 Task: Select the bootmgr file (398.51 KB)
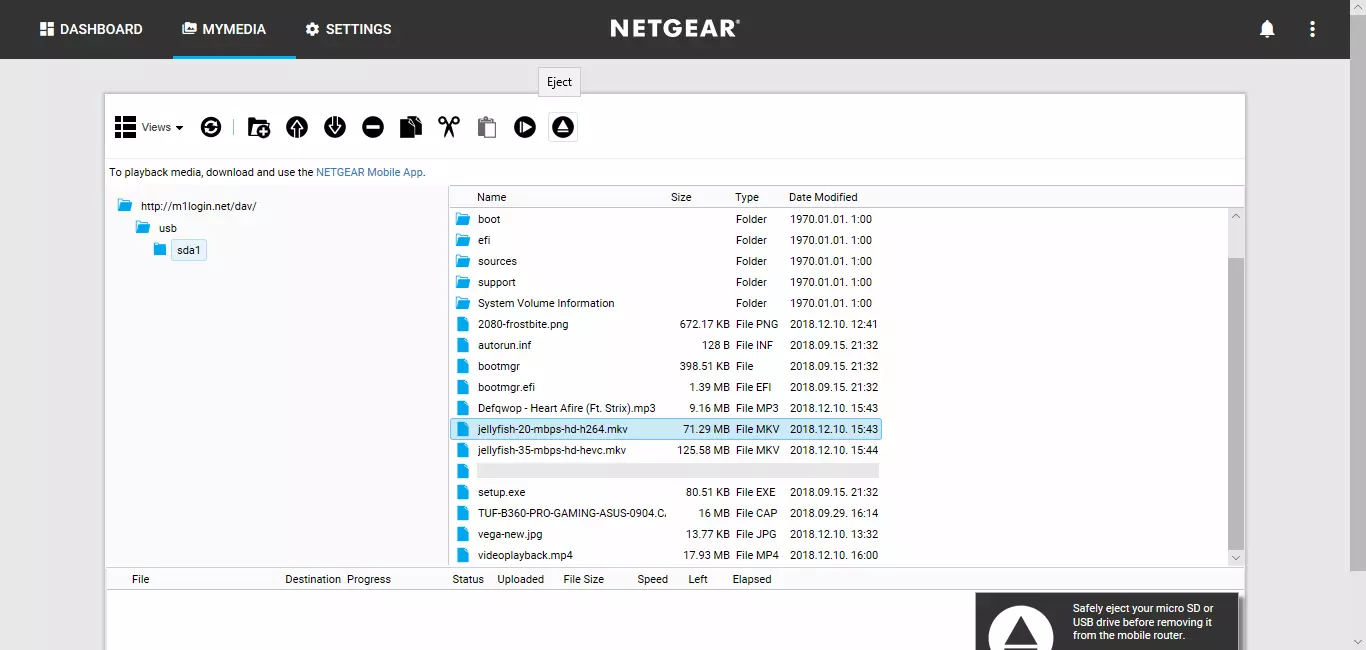666,366
